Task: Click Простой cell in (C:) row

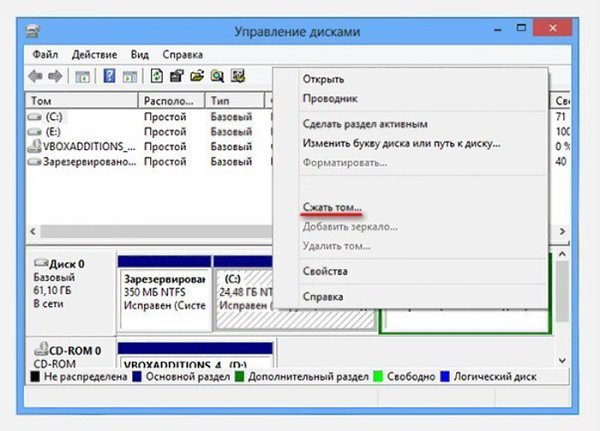Action: click(165, 117)
